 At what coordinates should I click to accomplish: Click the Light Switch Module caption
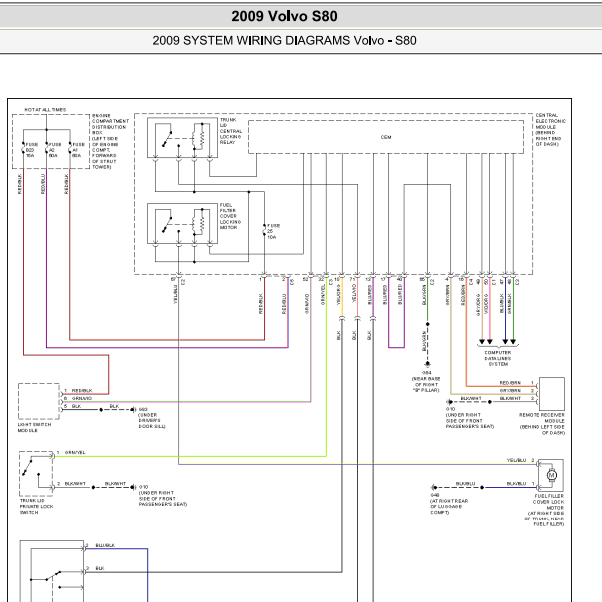pyautogui.click(x=34, y=427)
